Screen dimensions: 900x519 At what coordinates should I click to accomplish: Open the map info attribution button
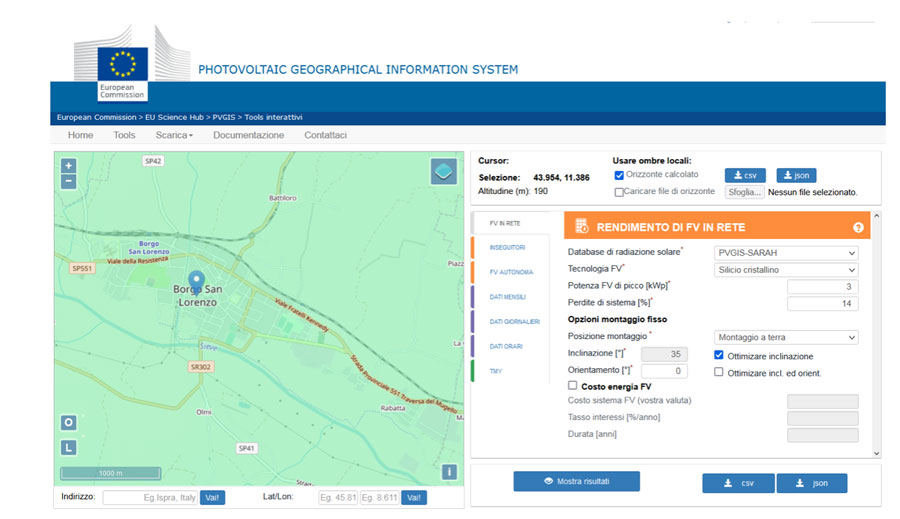(449, 472)
